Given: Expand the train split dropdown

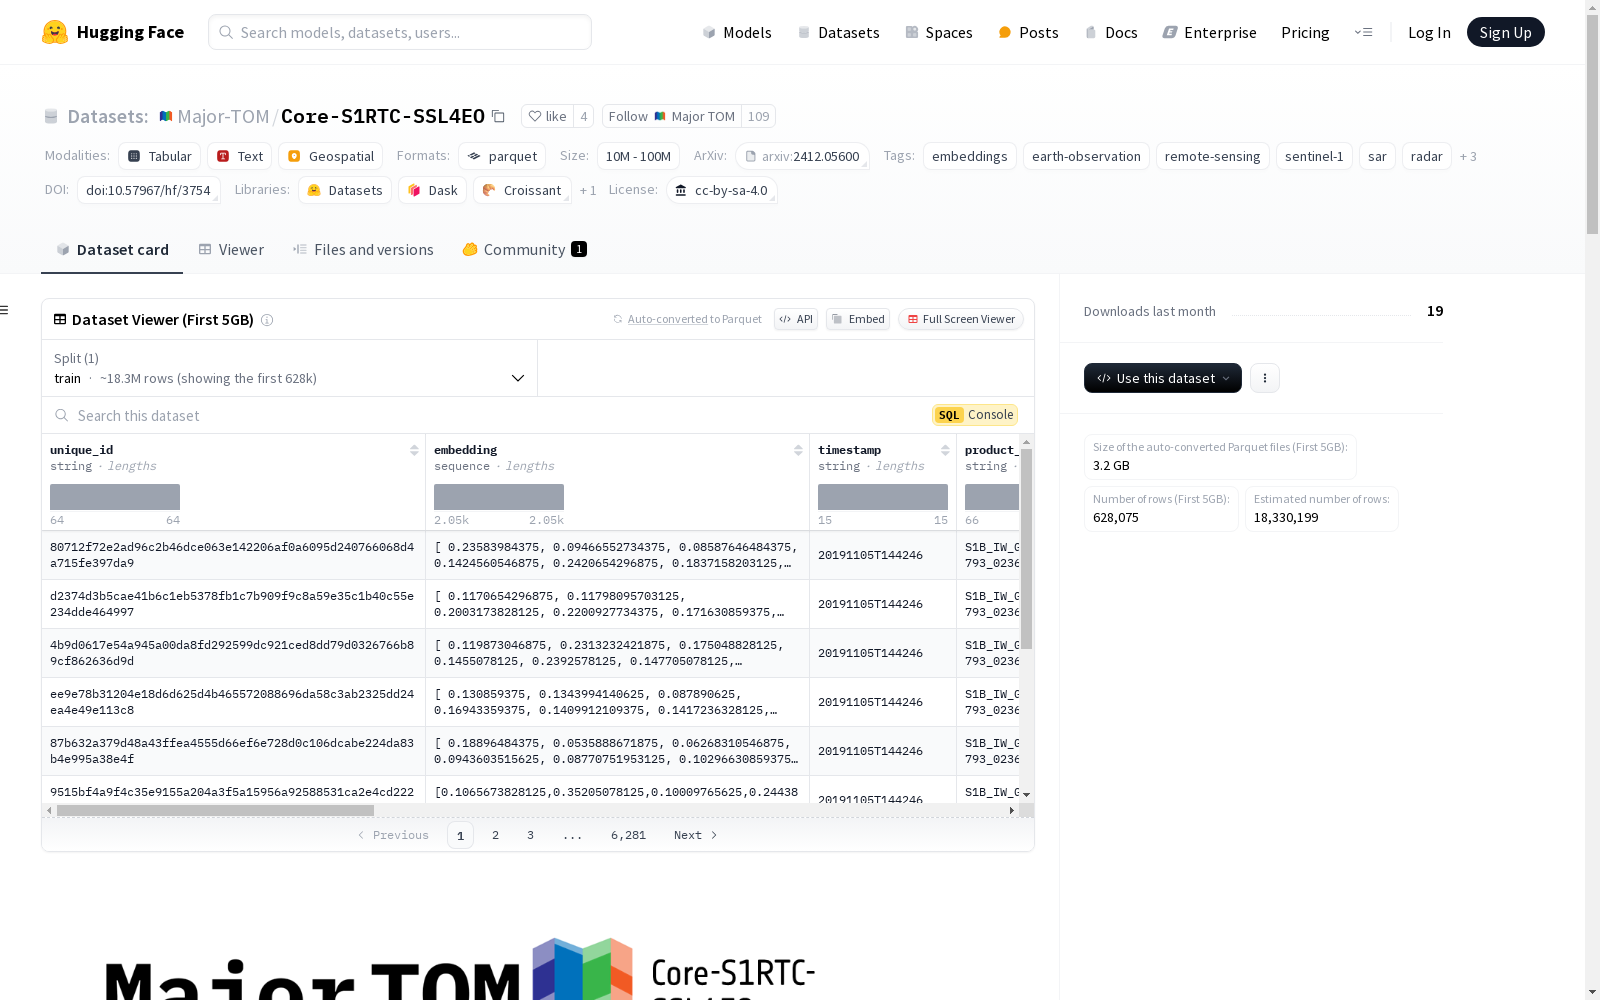Looking at the screenshot, I should coord(290,368).
